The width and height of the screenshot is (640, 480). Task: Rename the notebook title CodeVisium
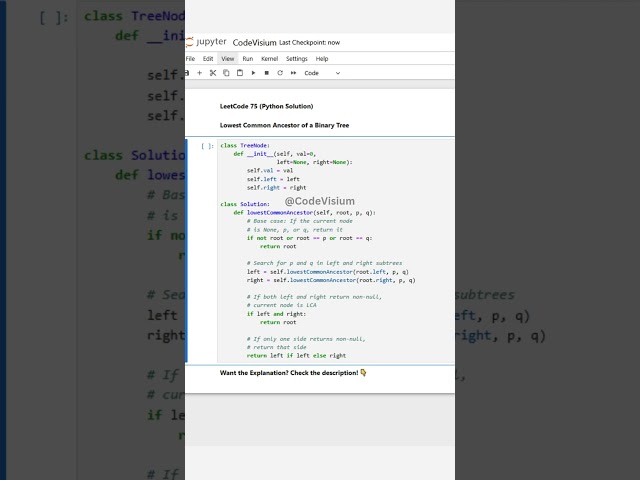click(254, 42)
